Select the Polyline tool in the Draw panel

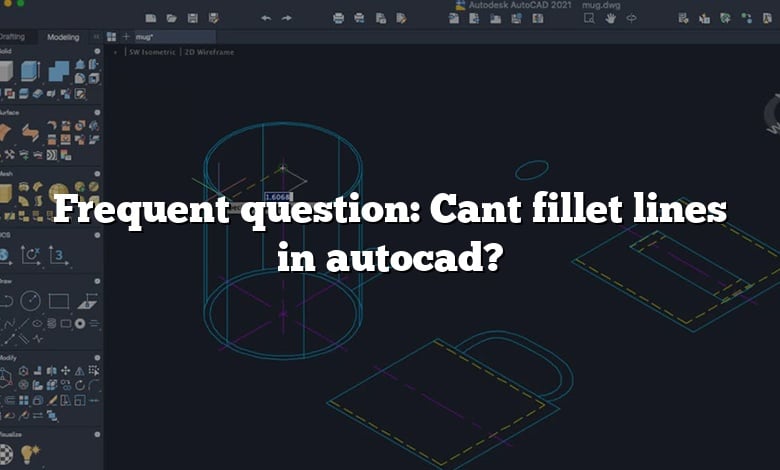6,301
